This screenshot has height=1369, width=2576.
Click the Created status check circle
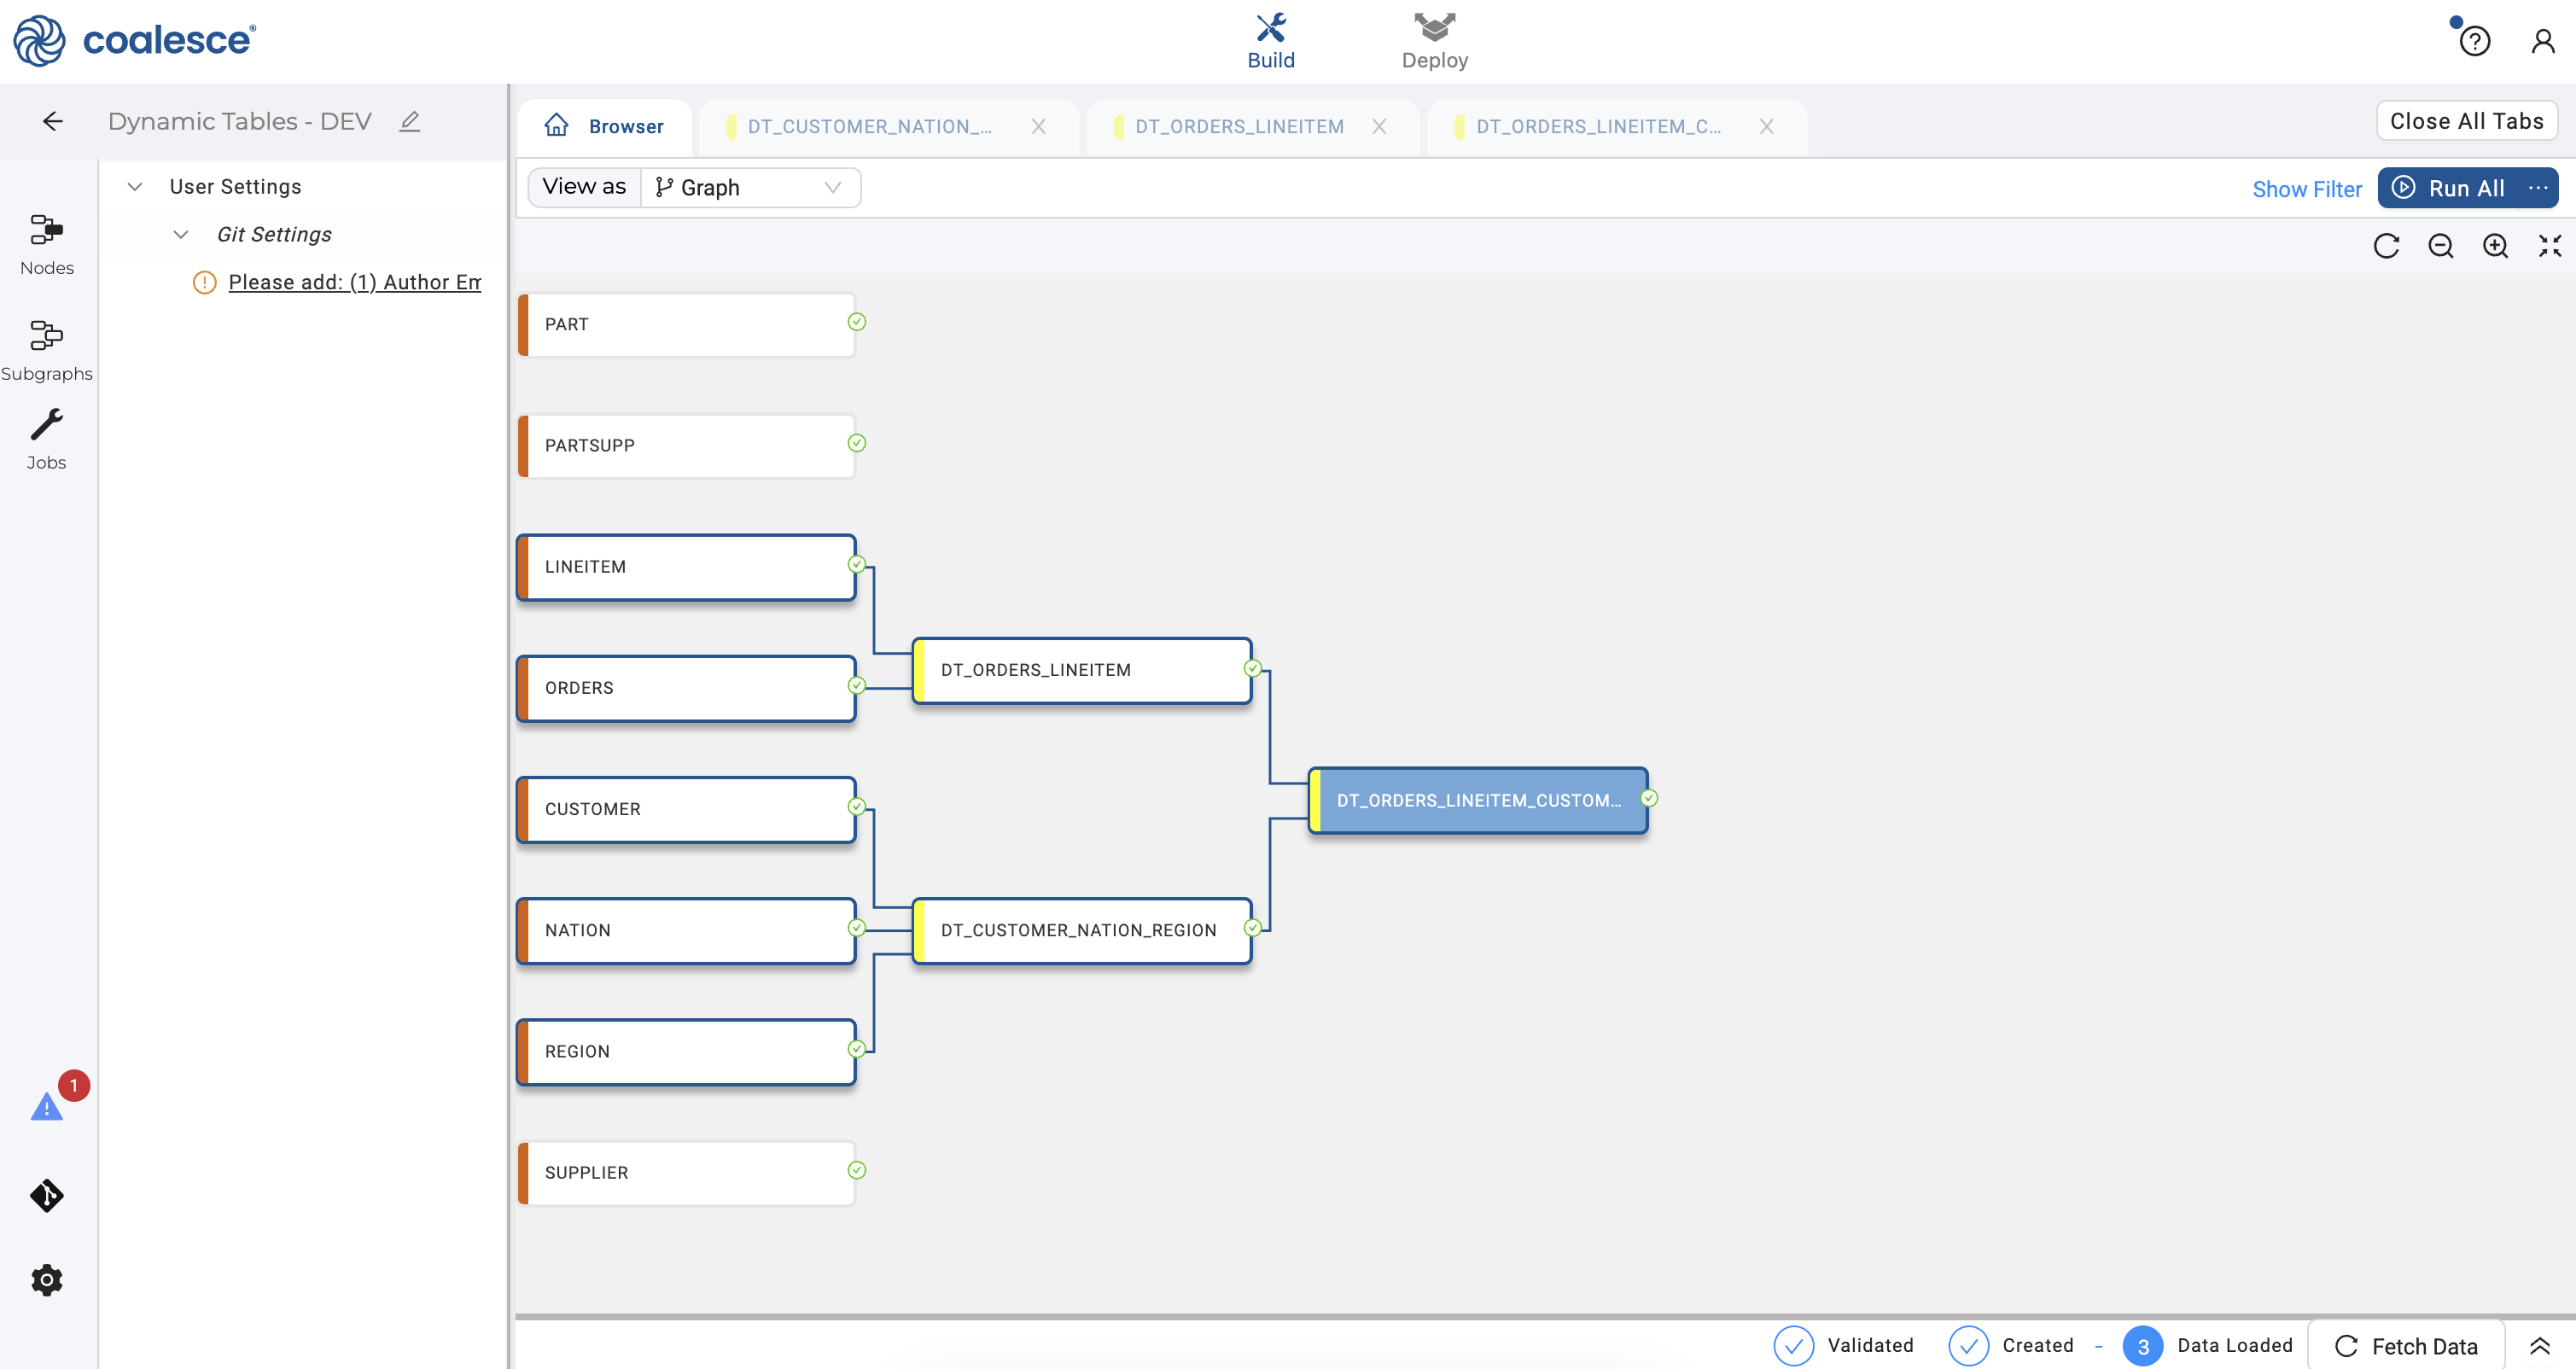1967,1345
